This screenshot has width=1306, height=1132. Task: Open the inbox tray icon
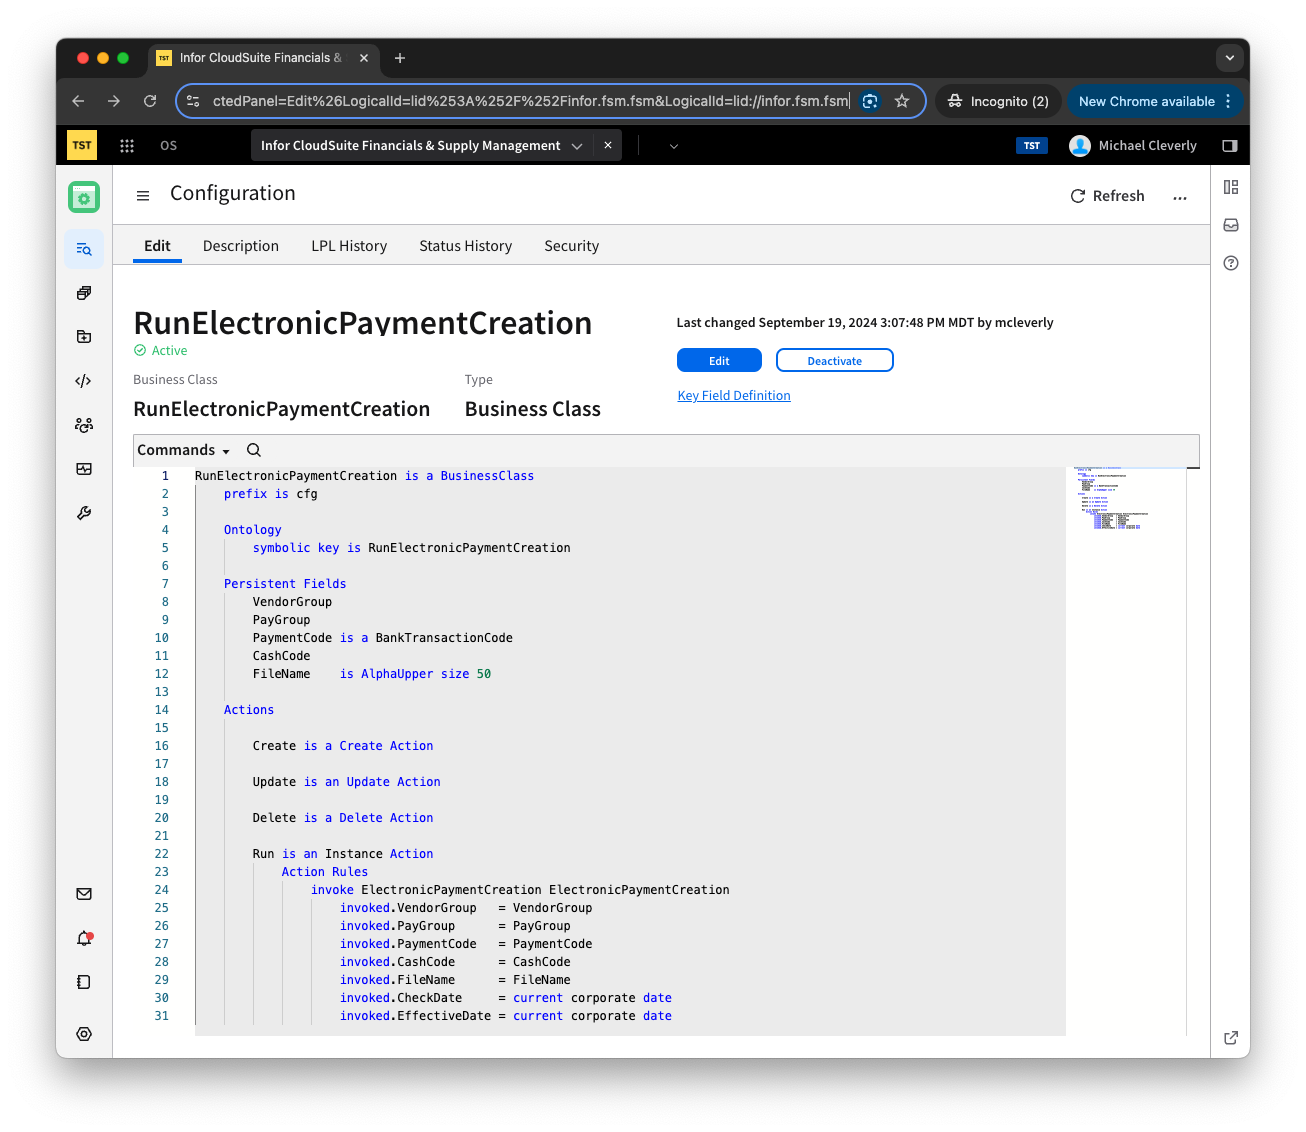pyautogui.click(x=1231, y=225)
